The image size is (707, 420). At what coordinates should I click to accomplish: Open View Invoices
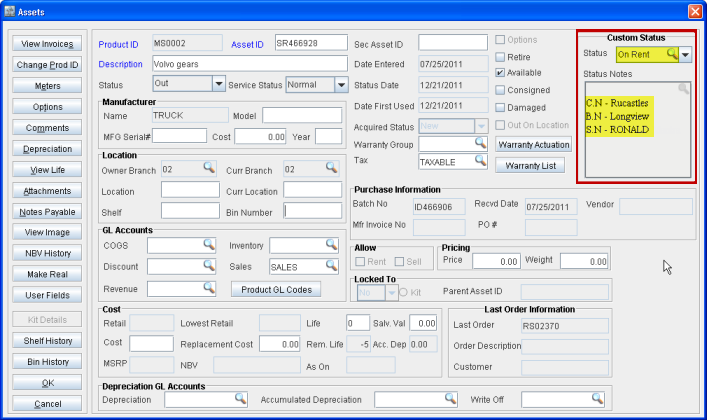[47, 44]
